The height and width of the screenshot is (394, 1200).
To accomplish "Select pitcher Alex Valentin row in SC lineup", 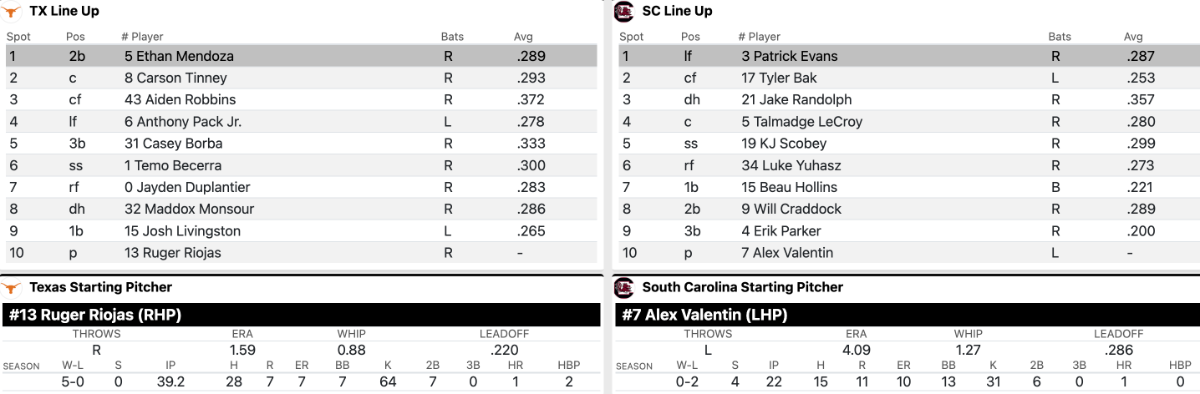I will tap(910, 253).
